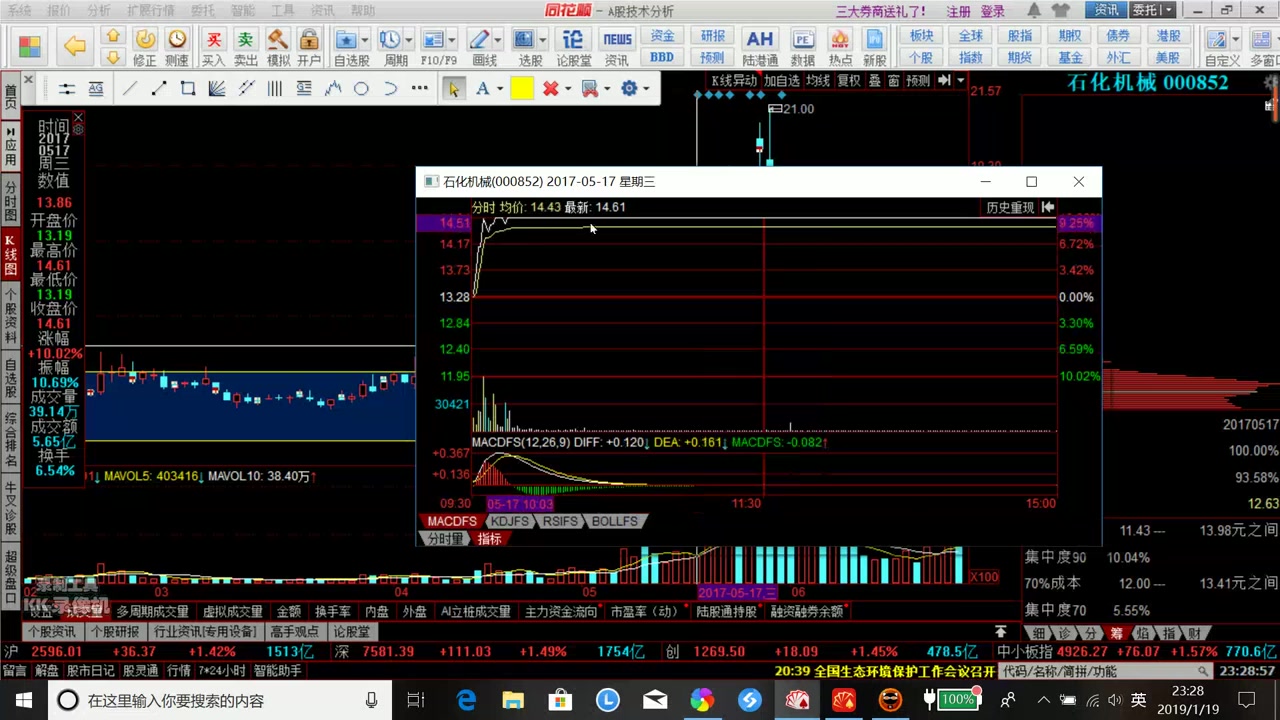The image size is (1280, 720).
Task: Click the 注册 register link
Action: (958, 11)
